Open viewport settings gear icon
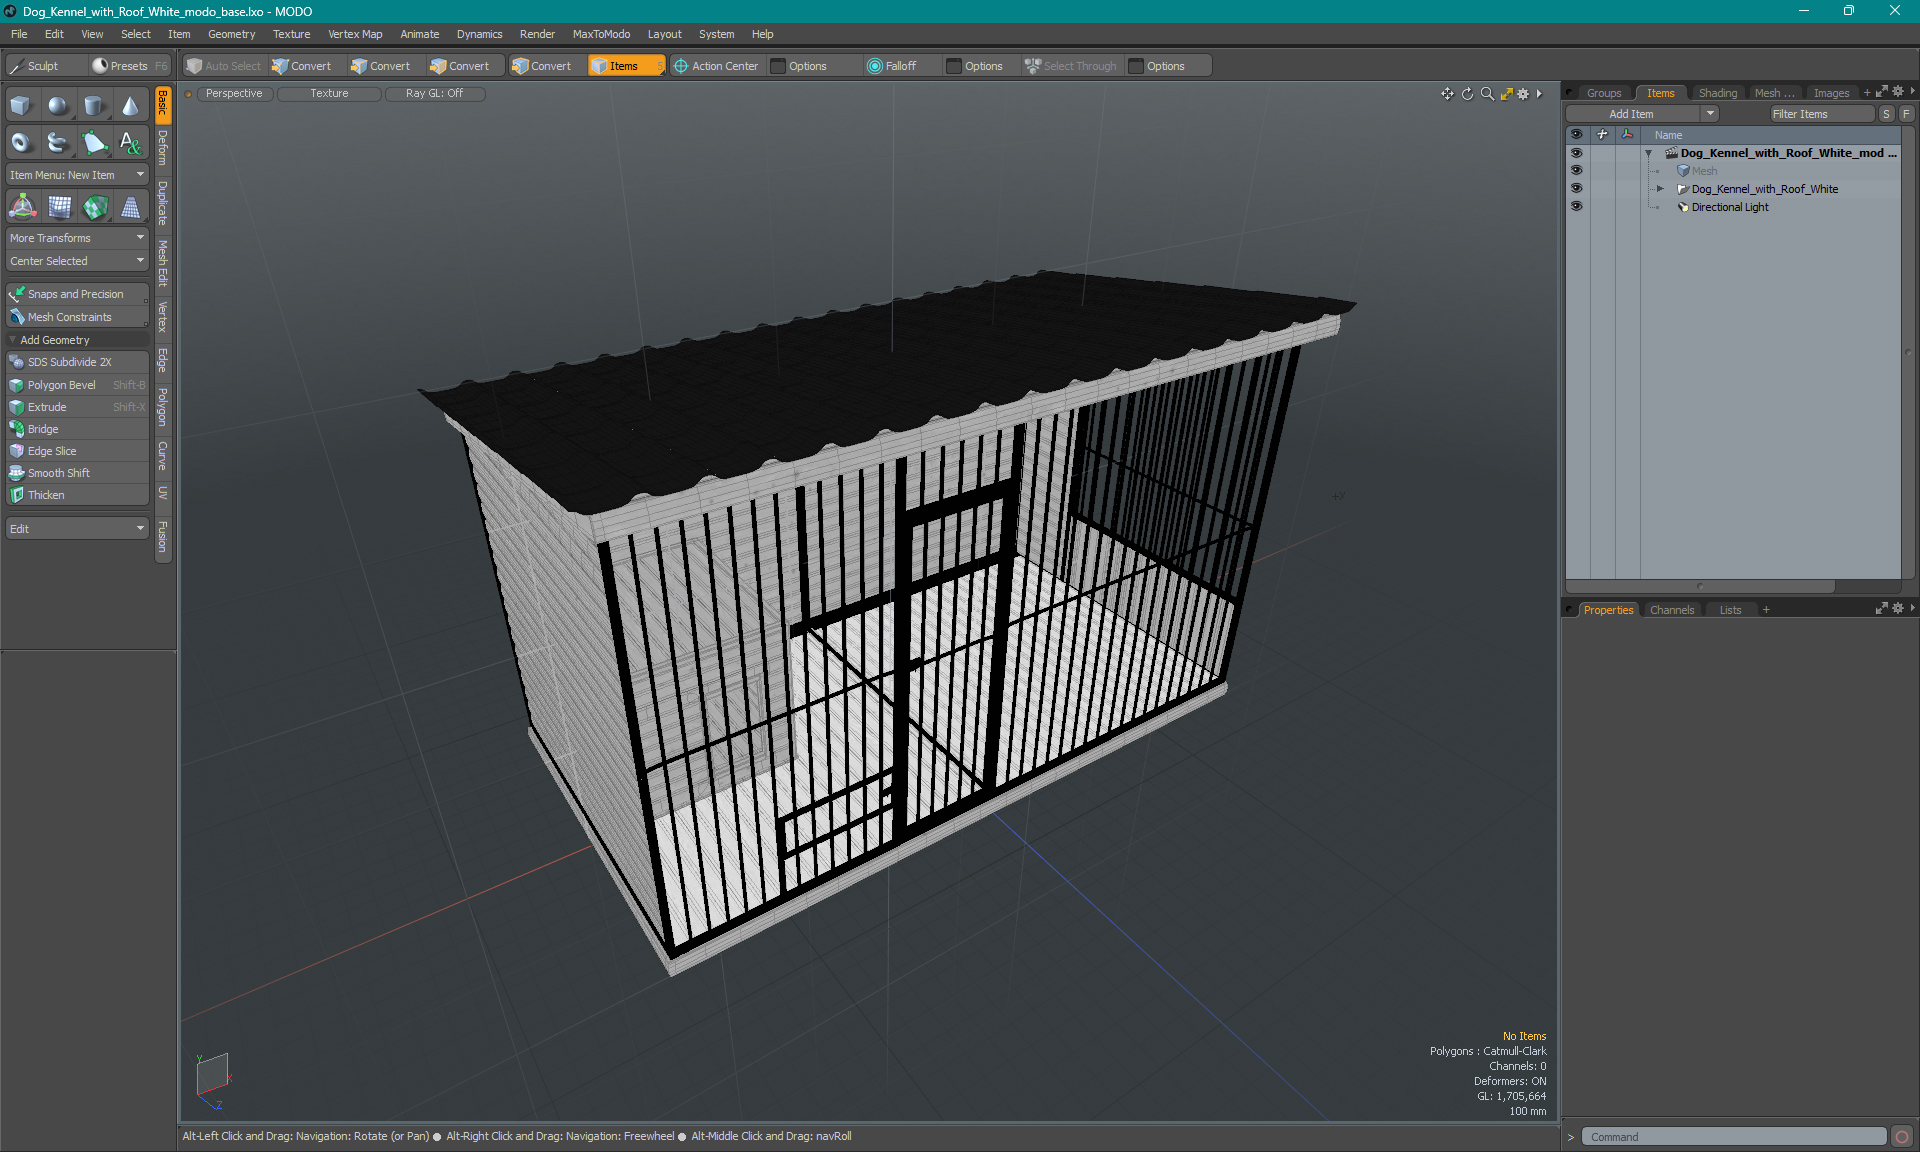This screenshot has width=1920, height=1152. click(1523, 93)
